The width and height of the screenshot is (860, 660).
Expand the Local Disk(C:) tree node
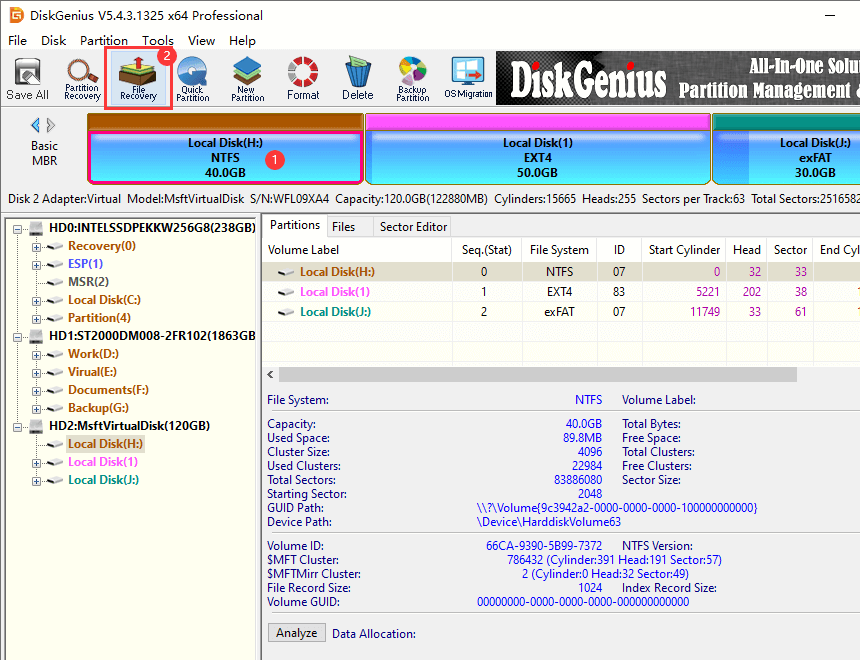coord(37,300)
